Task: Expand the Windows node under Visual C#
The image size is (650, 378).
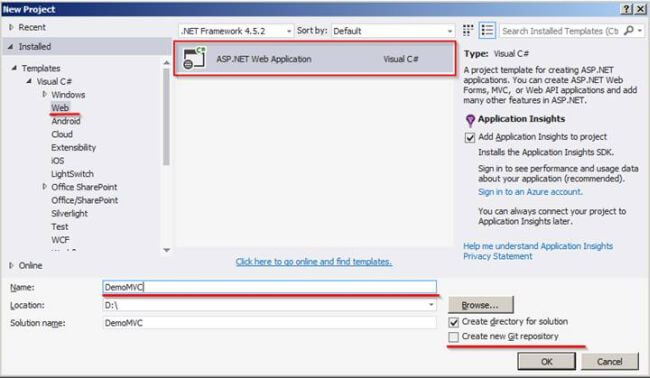Action: click(x=45, y=94)
